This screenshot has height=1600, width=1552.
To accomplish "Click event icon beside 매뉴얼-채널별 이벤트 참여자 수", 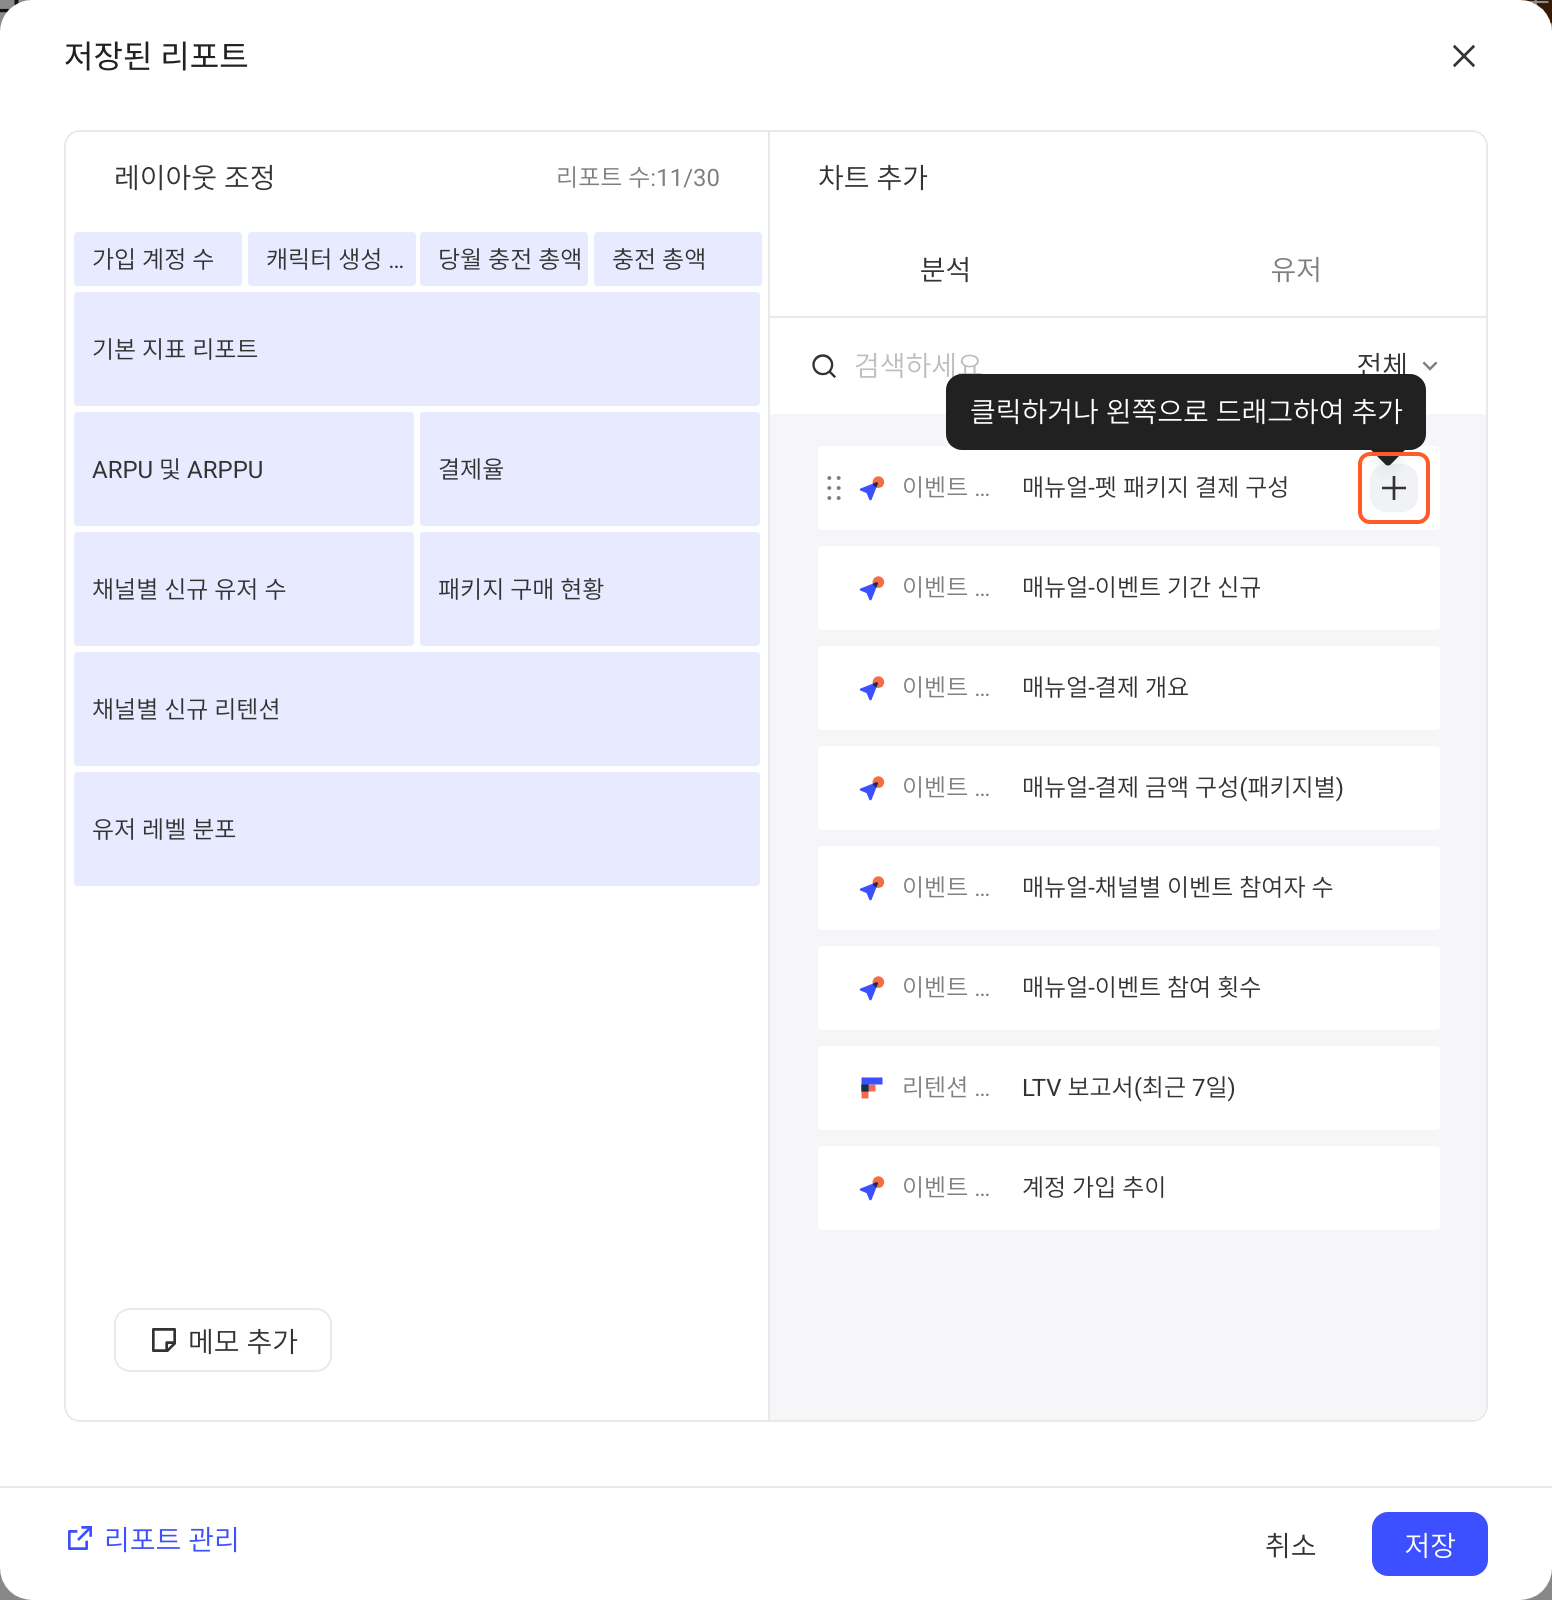I will [x=872, y=888].
